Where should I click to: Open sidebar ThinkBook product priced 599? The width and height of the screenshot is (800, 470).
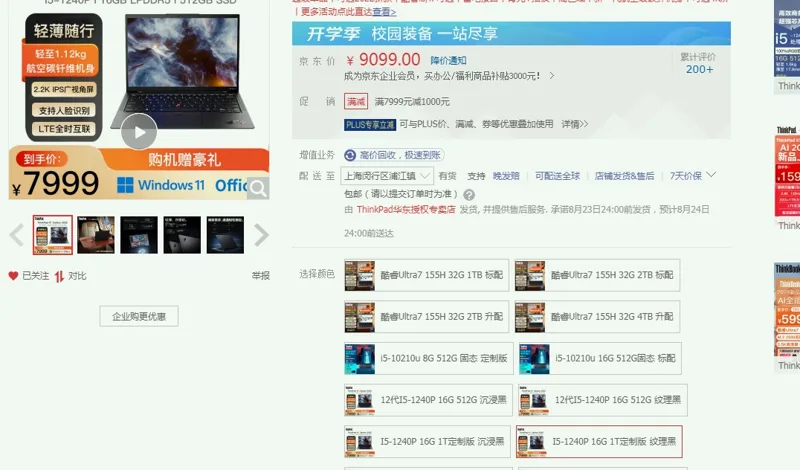pyautogui.click(x=787, y=310)
